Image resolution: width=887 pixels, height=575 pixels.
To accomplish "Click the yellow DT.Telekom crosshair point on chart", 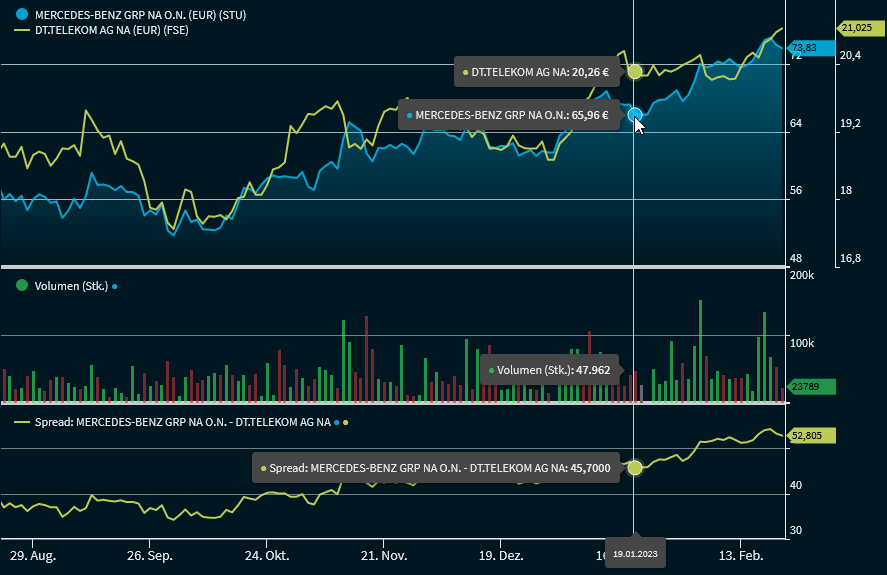I will pos(635,71).
